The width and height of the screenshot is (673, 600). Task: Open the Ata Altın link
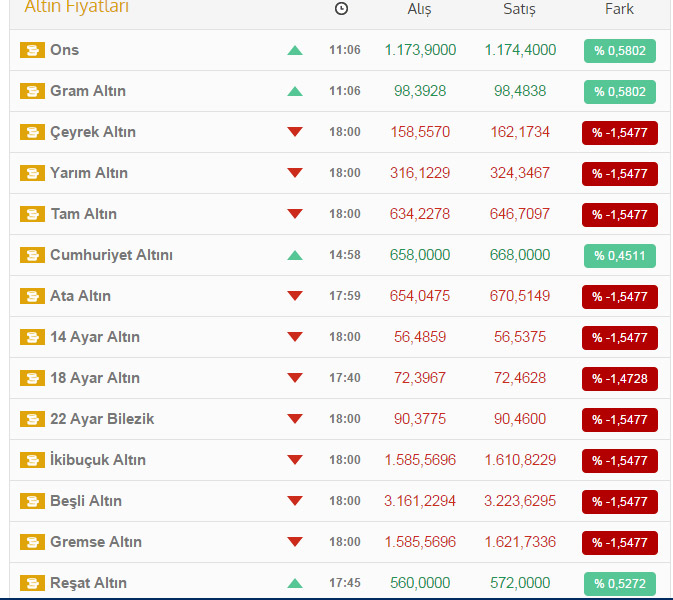80,296
